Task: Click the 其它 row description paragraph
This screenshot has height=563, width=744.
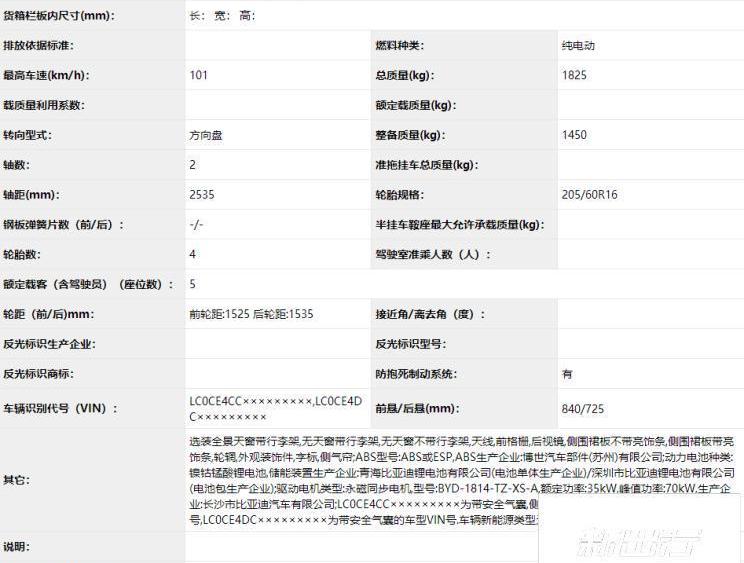Action: (x=460, y=480)
